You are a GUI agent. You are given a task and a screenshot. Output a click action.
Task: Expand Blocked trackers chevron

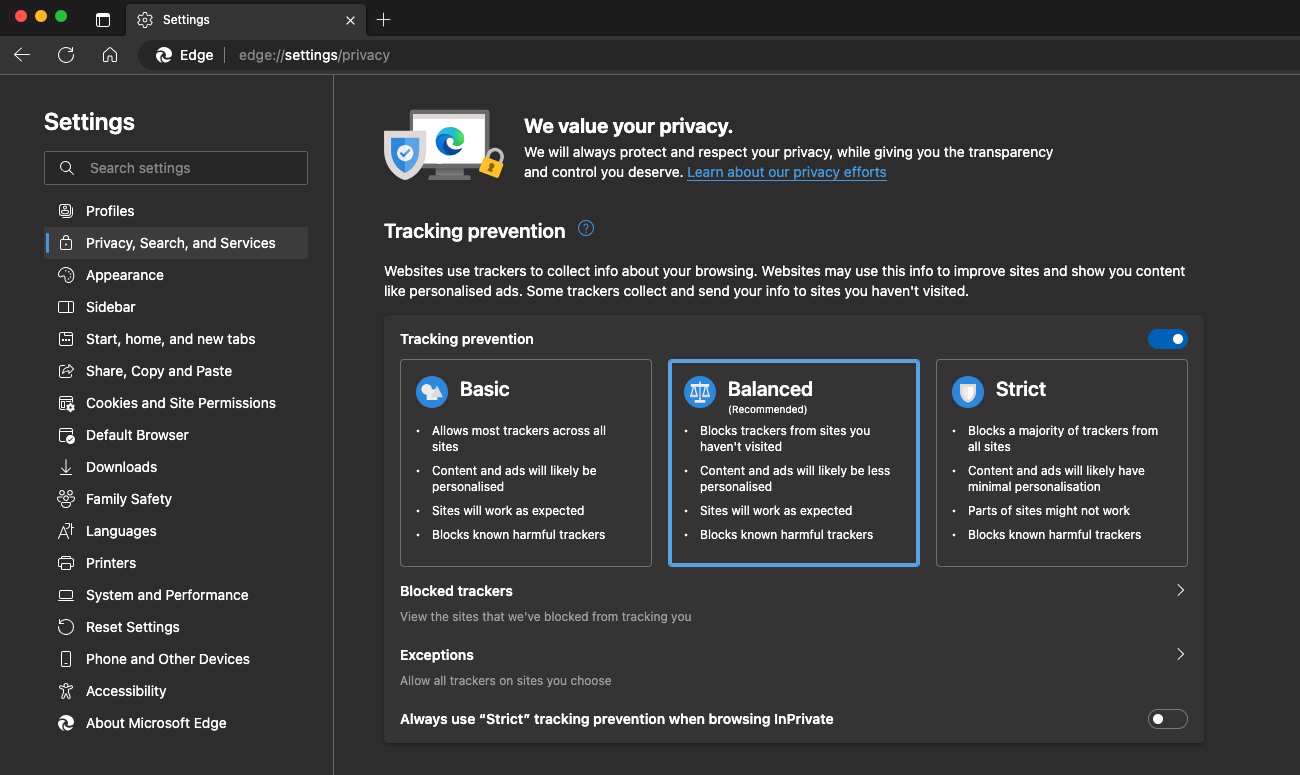1180,590
